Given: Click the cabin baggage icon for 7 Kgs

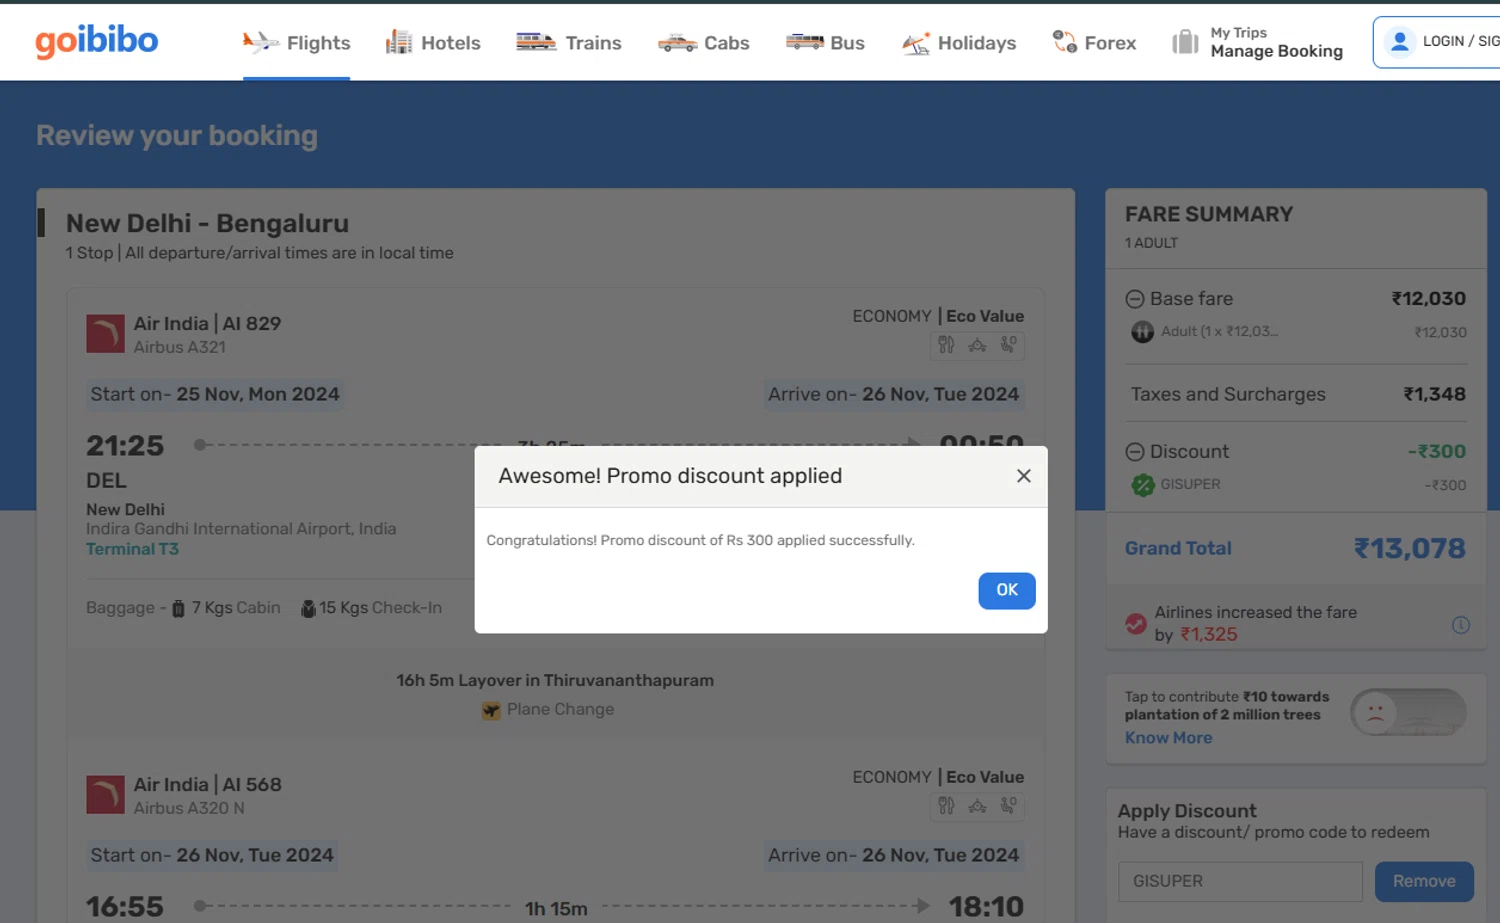Looking at the screenshot, I should (178, 608).
